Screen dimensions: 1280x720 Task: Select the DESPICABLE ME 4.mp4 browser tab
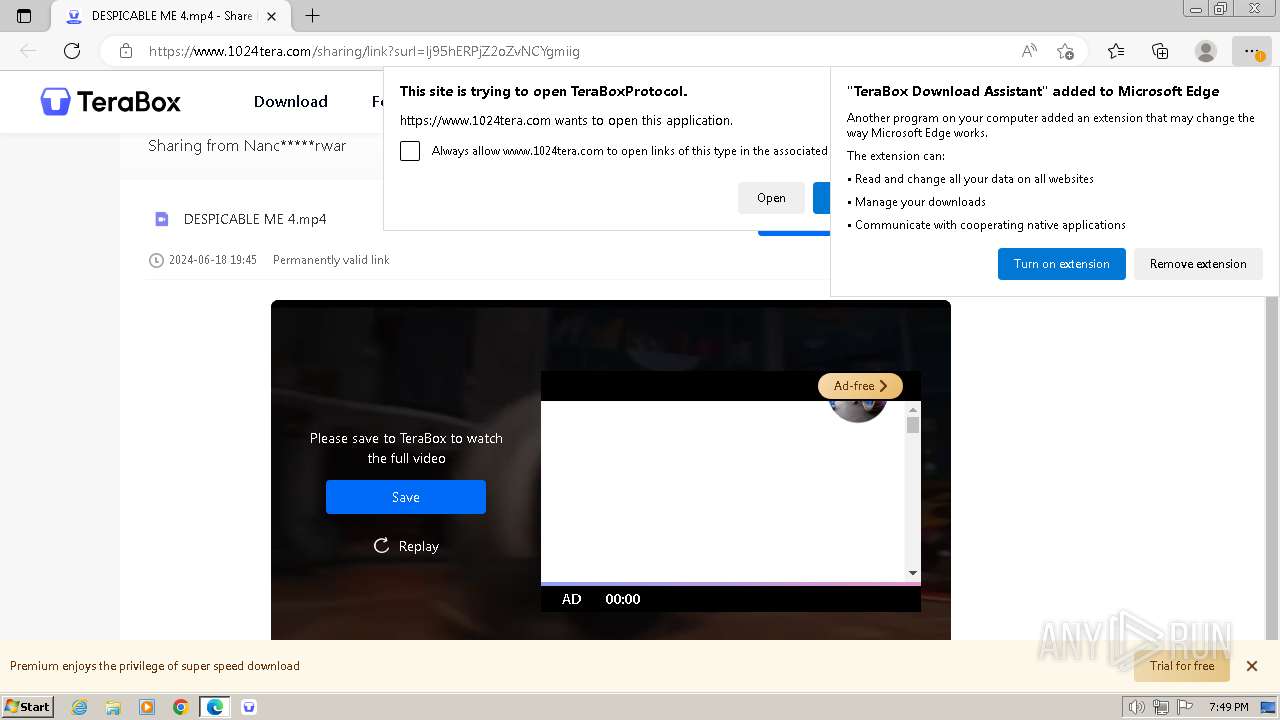pyautogui.click(x=170, y=16)
